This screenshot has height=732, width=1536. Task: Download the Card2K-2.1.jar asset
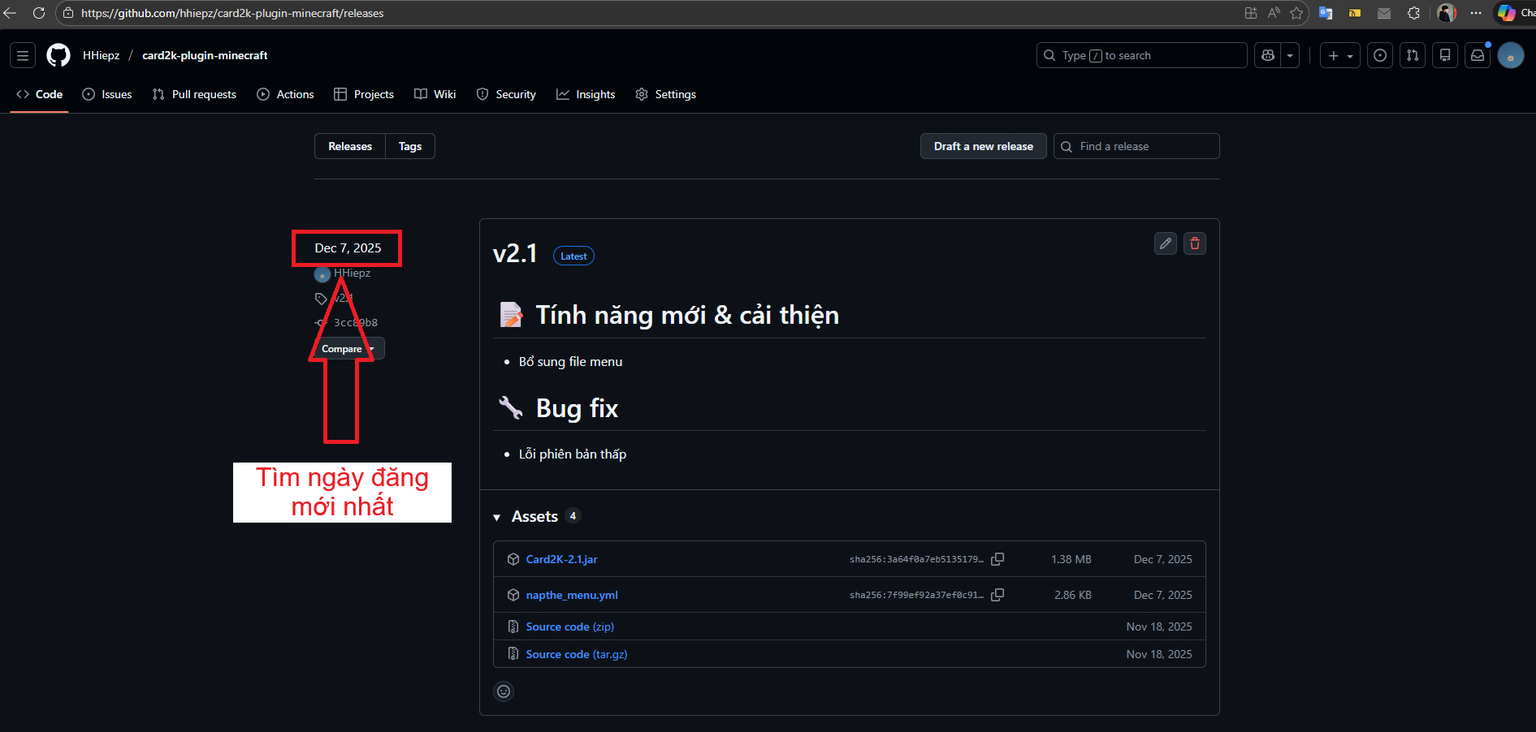point(561,559)
